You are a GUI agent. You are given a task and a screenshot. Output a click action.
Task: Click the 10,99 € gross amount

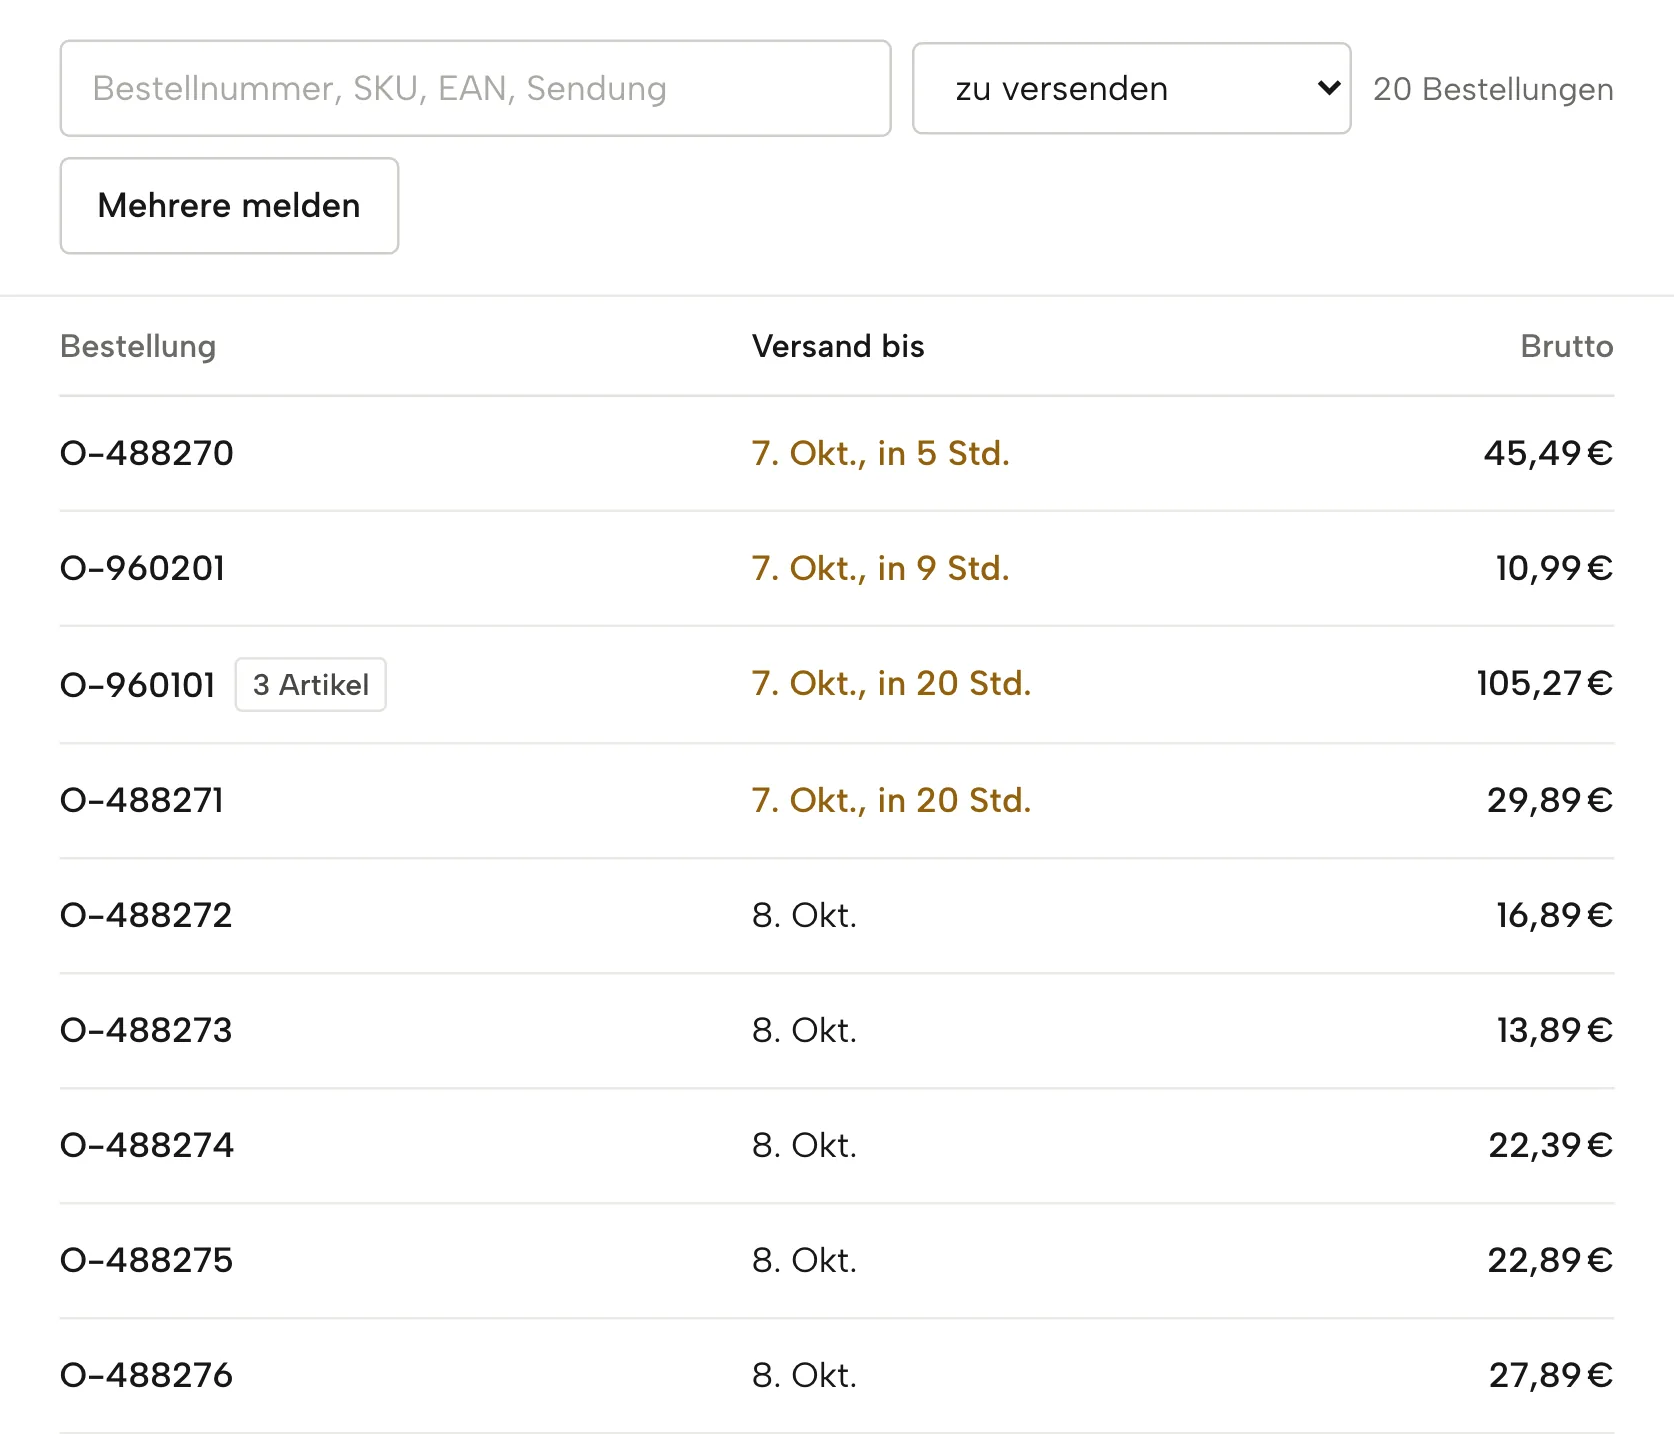(x=1554, y=568)
